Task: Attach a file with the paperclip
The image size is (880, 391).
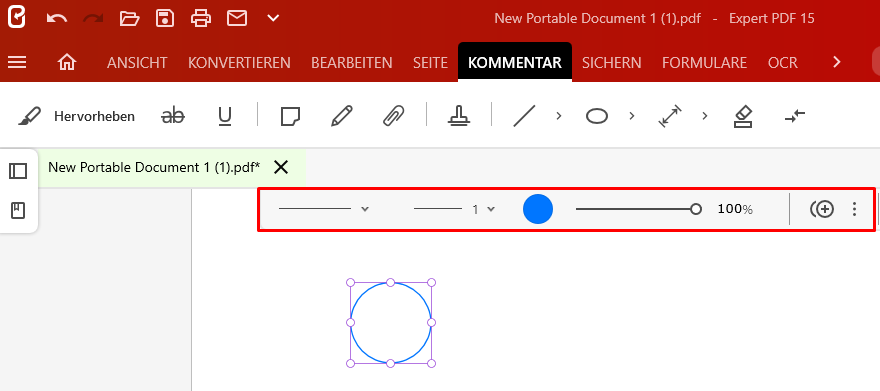Action: coord(393,116)
